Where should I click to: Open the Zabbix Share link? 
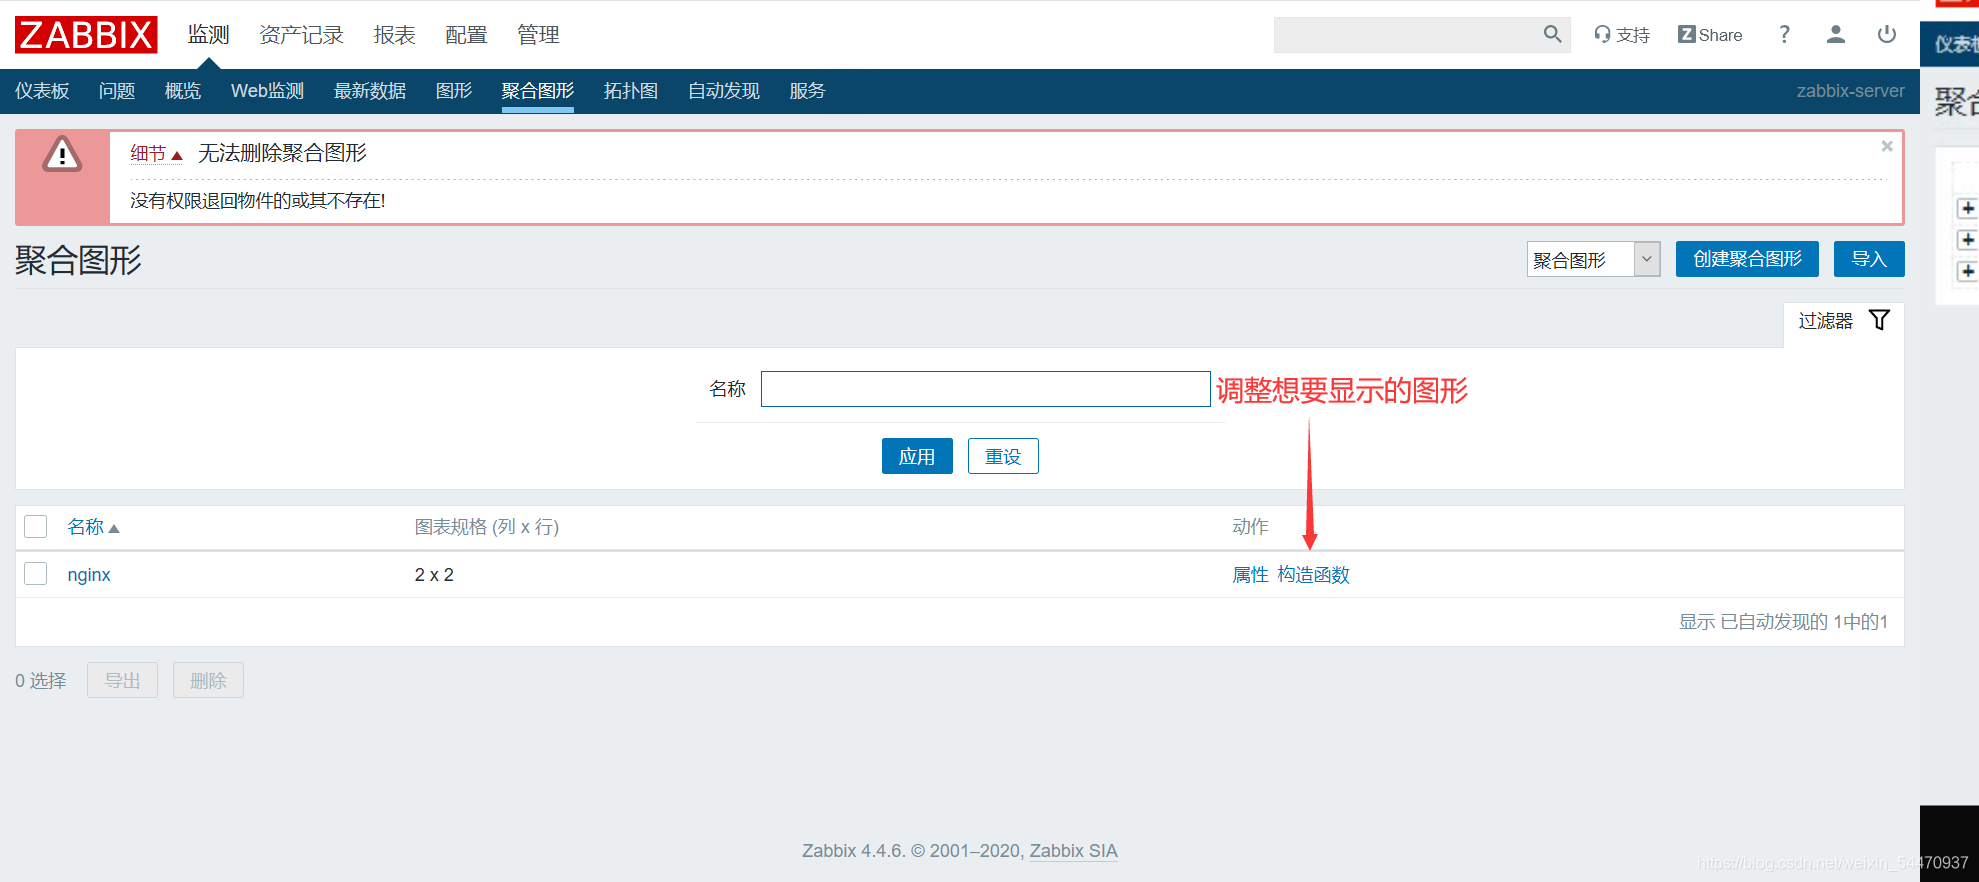coord(1710,35)
